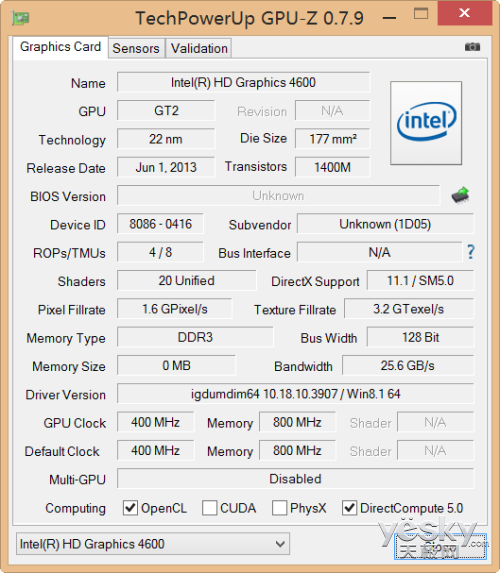Maximize the GPU-Z window
Screen dimensions: 500x573
421,14
